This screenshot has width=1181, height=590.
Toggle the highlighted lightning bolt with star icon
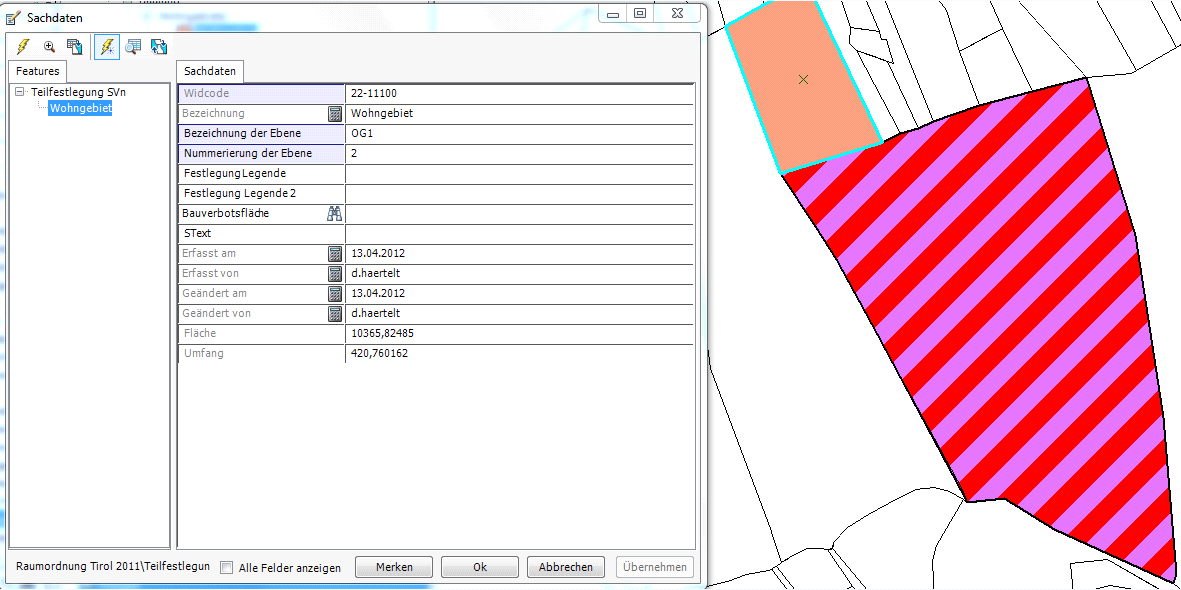coord(106,46)
